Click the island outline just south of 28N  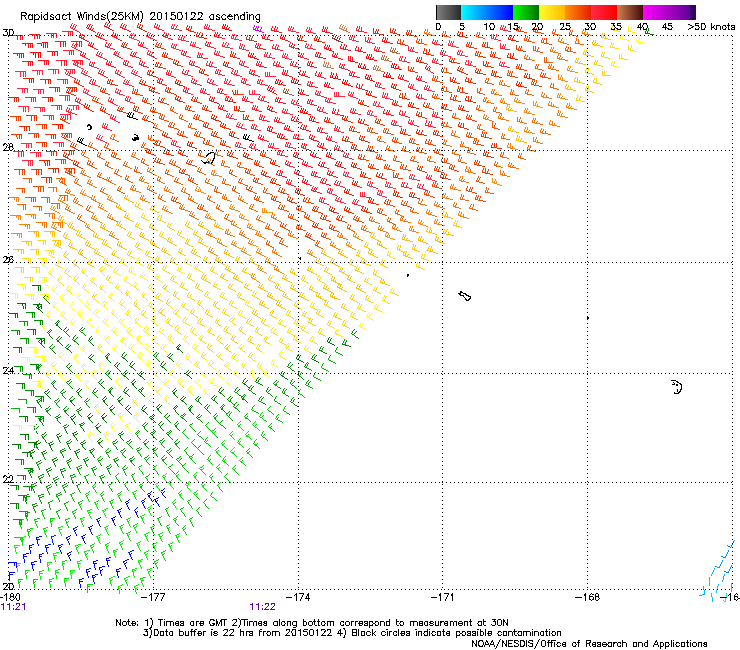[x=209, y=158]
